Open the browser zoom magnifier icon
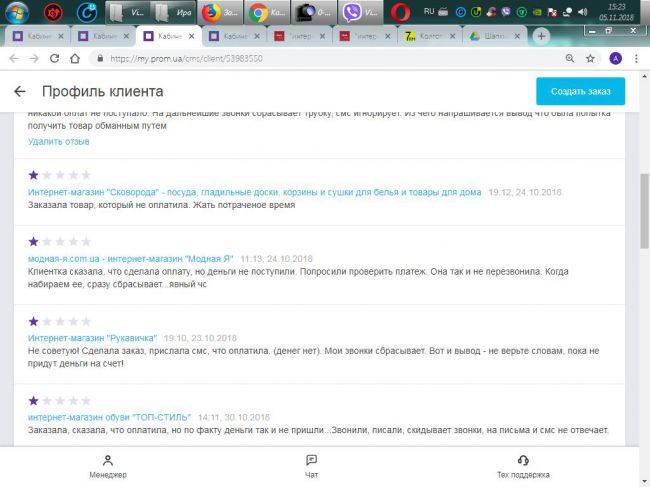The width and height of the screenshot is (650, 487). pos(570,58)
